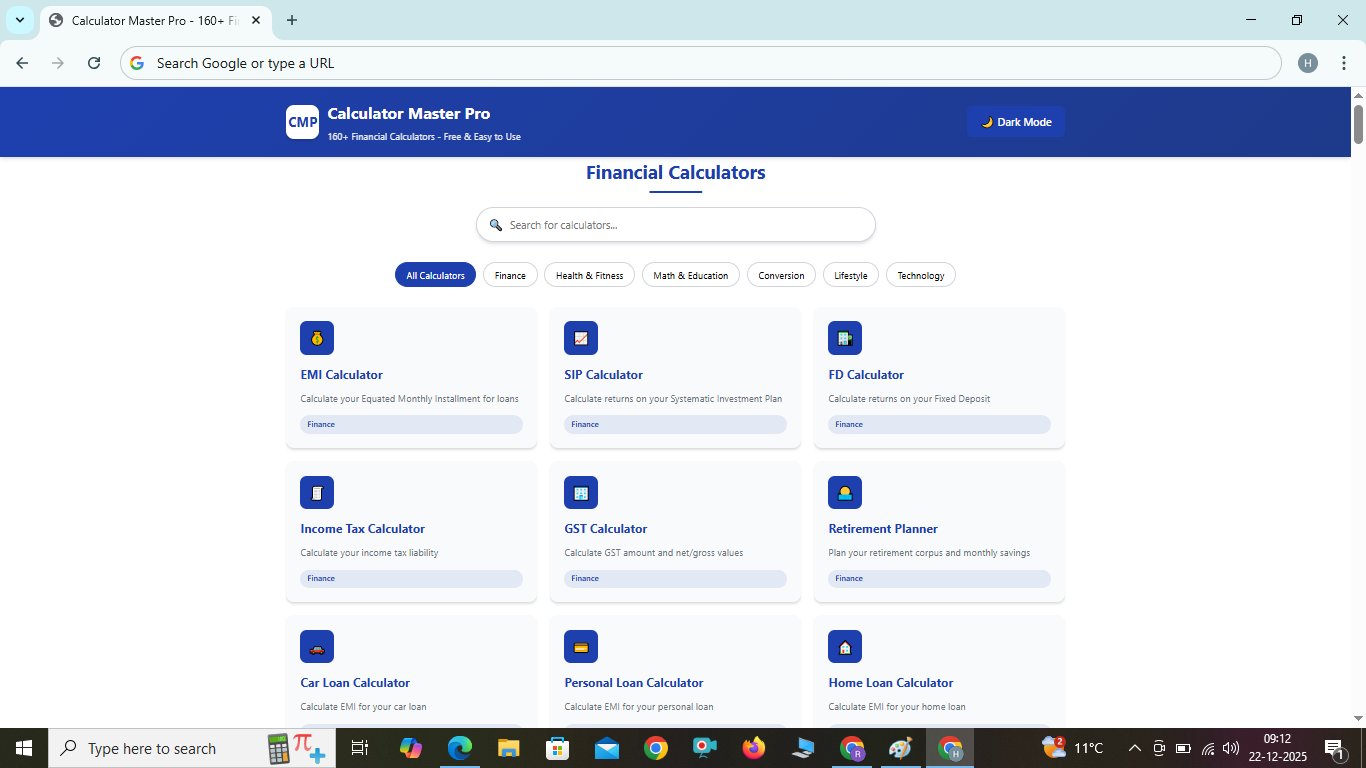Image resolution: width=1366 pixels, height=768 pixels.
Task: Click the GST Calculator icon
Action: pos(581,492)
